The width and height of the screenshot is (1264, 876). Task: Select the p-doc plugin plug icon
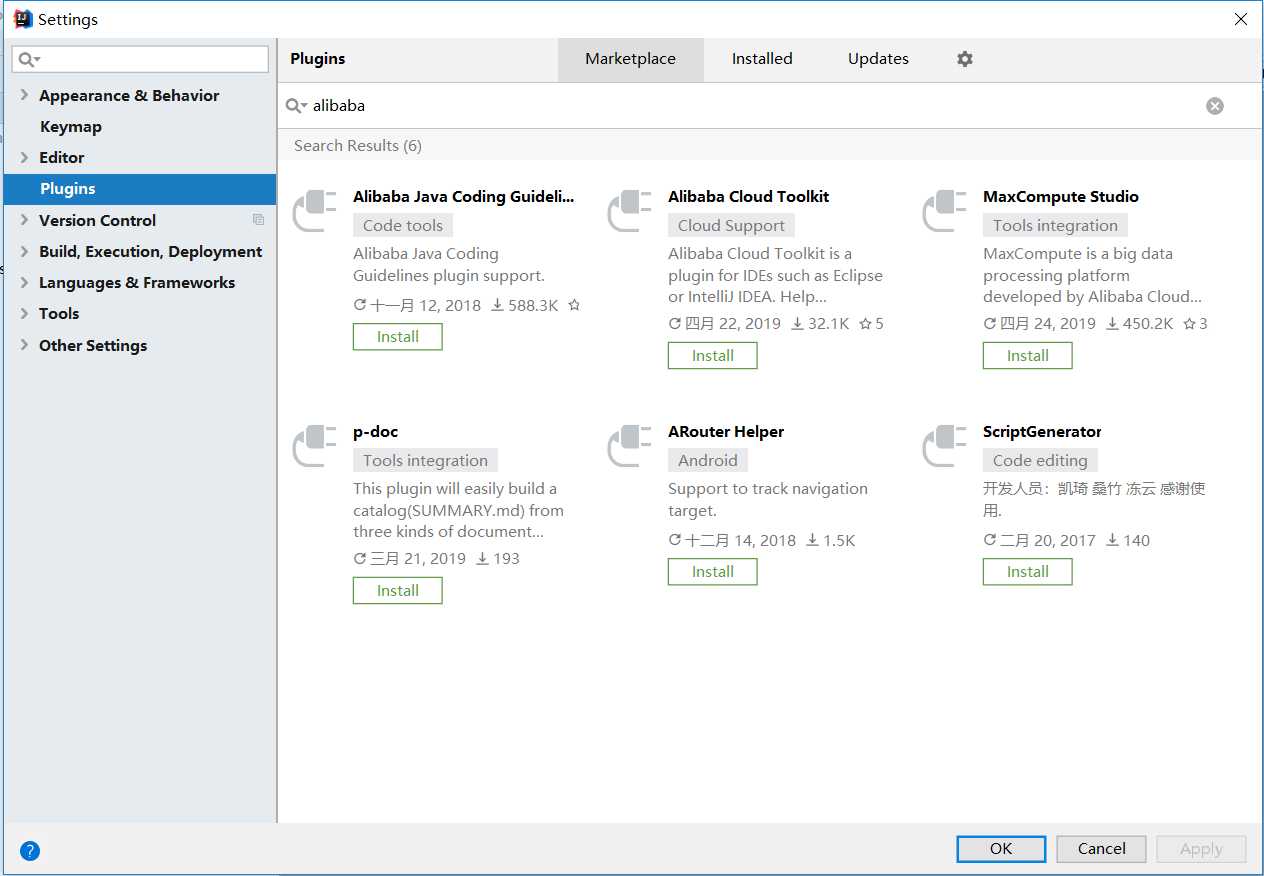(x=315, y=445)
